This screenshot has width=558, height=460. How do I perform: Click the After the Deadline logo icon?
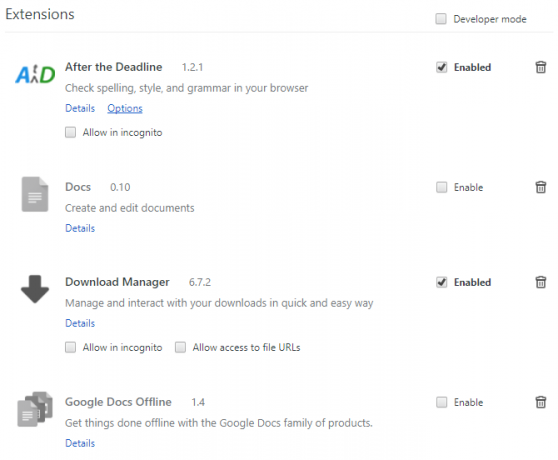[x=35, y=74]
